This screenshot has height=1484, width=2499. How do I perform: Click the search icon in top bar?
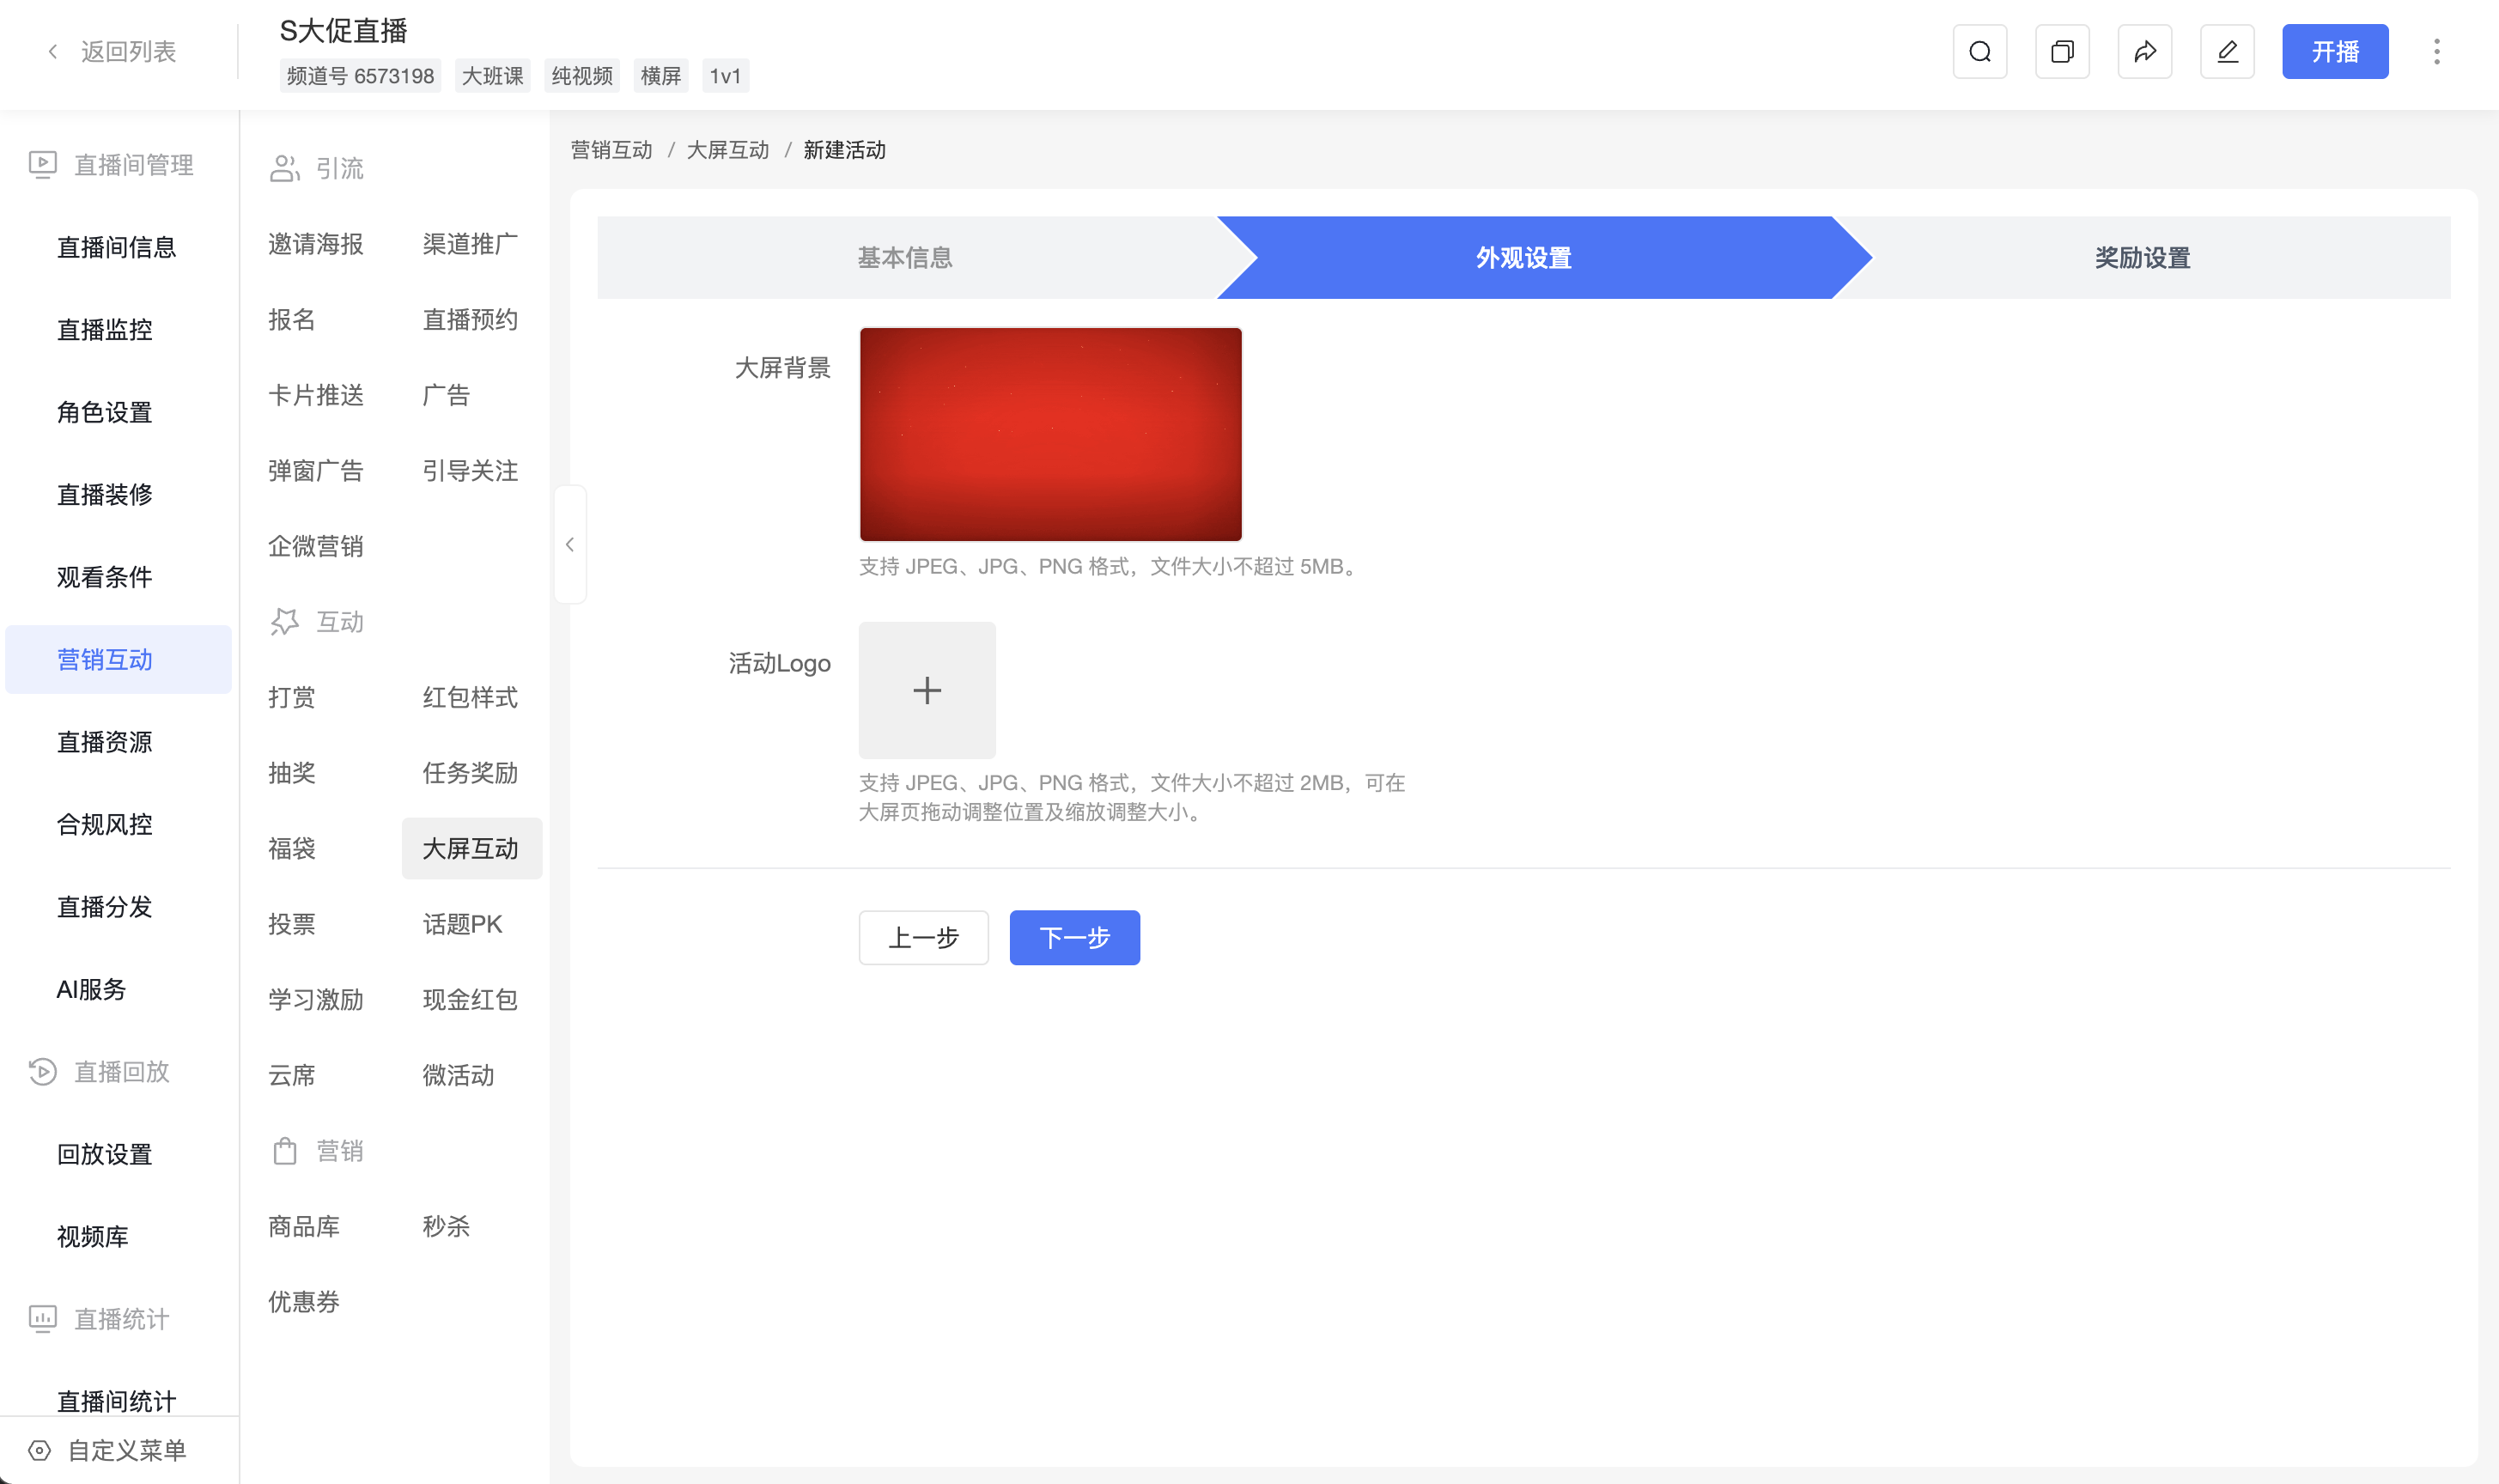[1979, 51]
